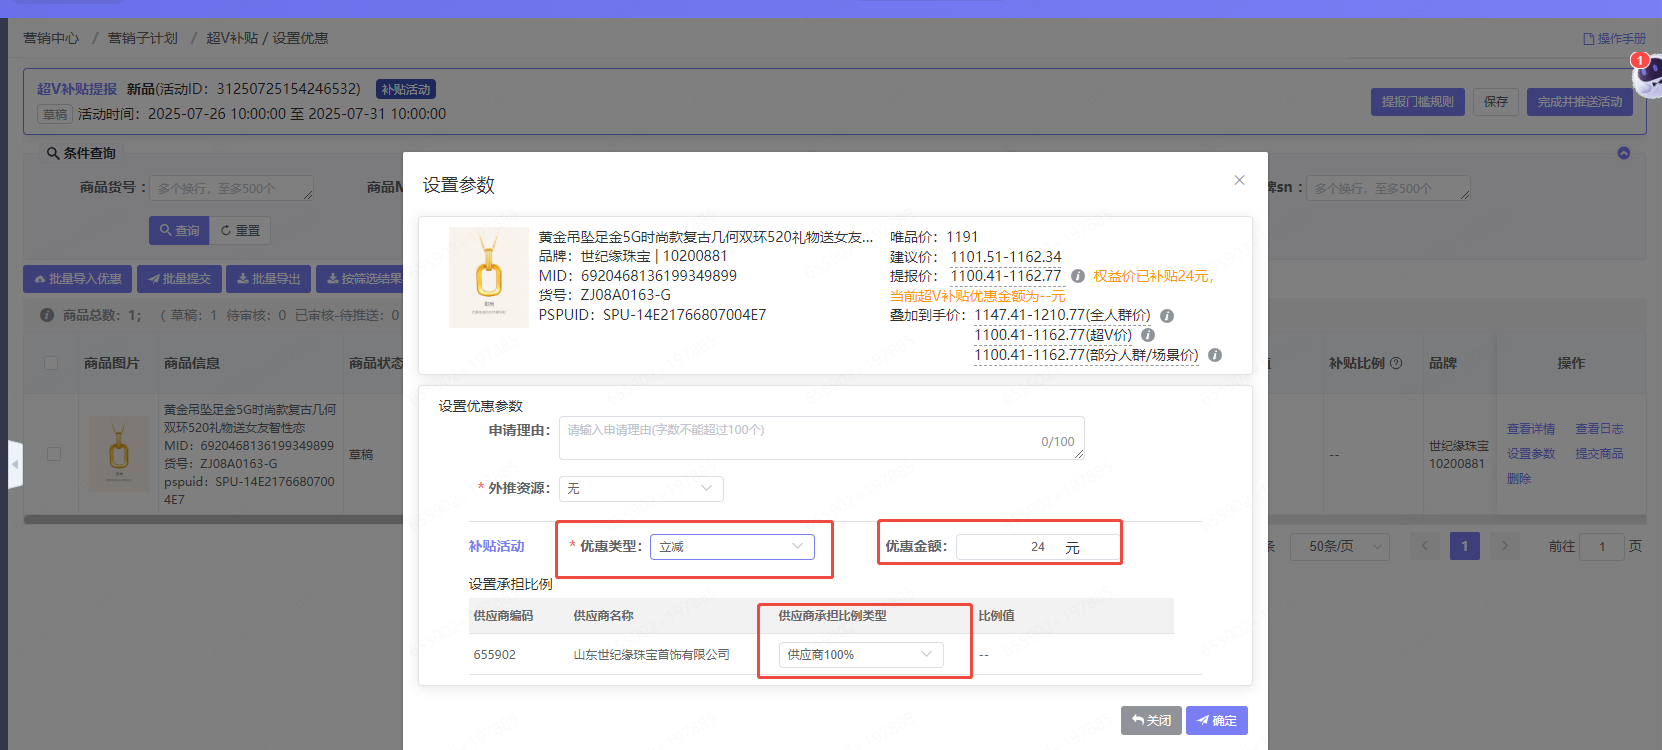This screenshot has width=1662, height=750.
Task: Click the info icon beside 超V价
Action: pos(1148,336)
